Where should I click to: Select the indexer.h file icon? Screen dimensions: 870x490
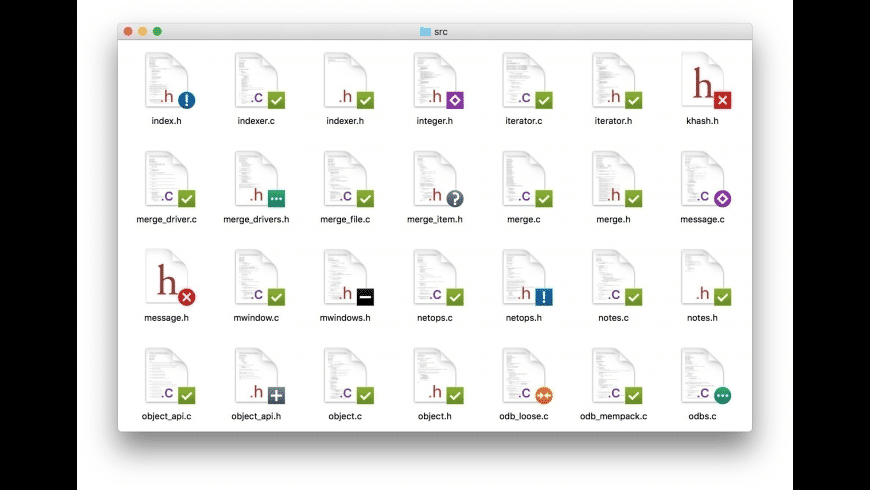347,80
